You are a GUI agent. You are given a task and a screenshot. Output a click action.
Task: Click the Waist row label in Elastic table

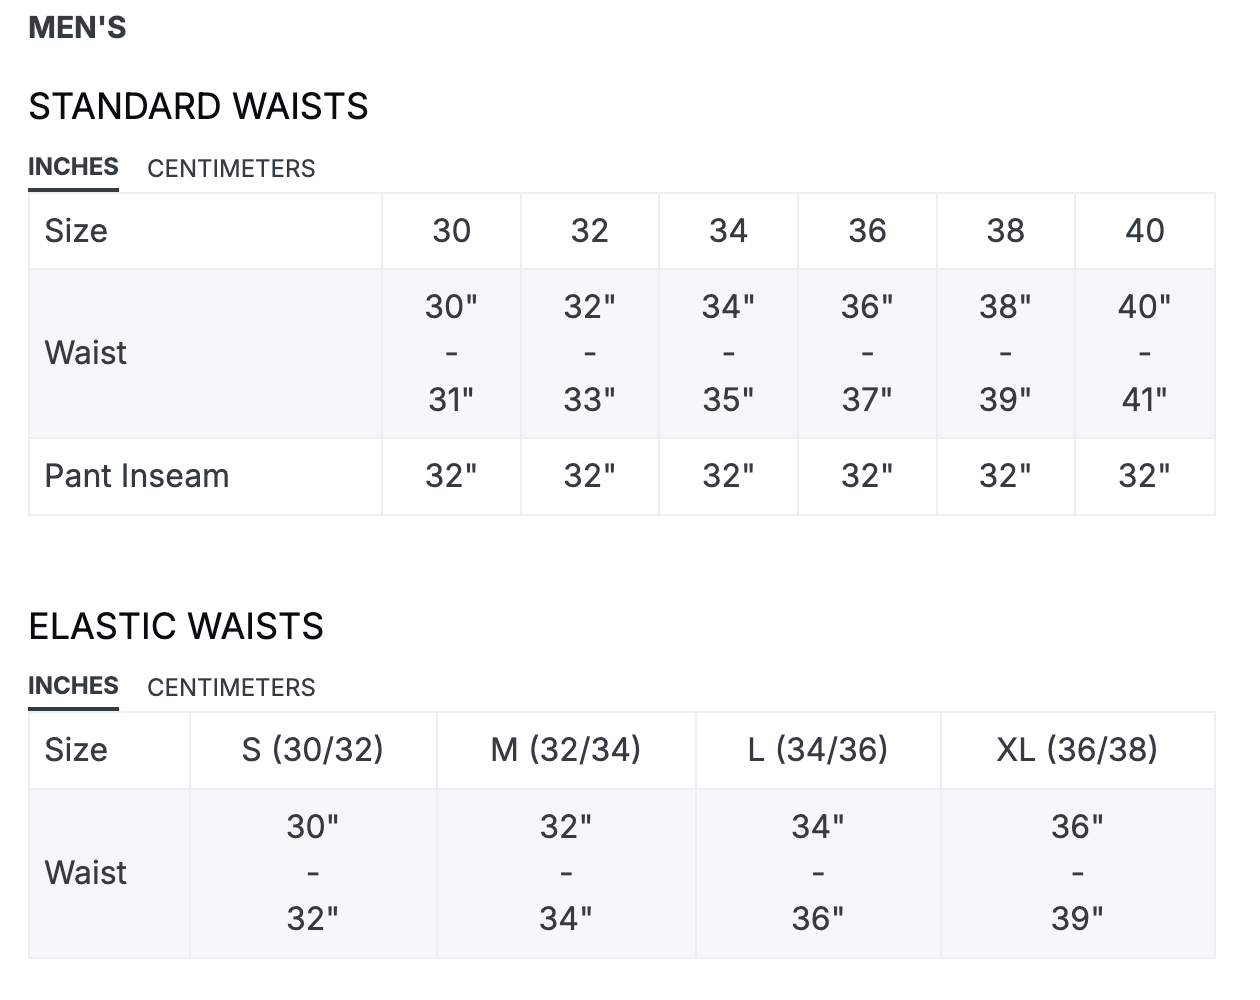coord(86,873)
